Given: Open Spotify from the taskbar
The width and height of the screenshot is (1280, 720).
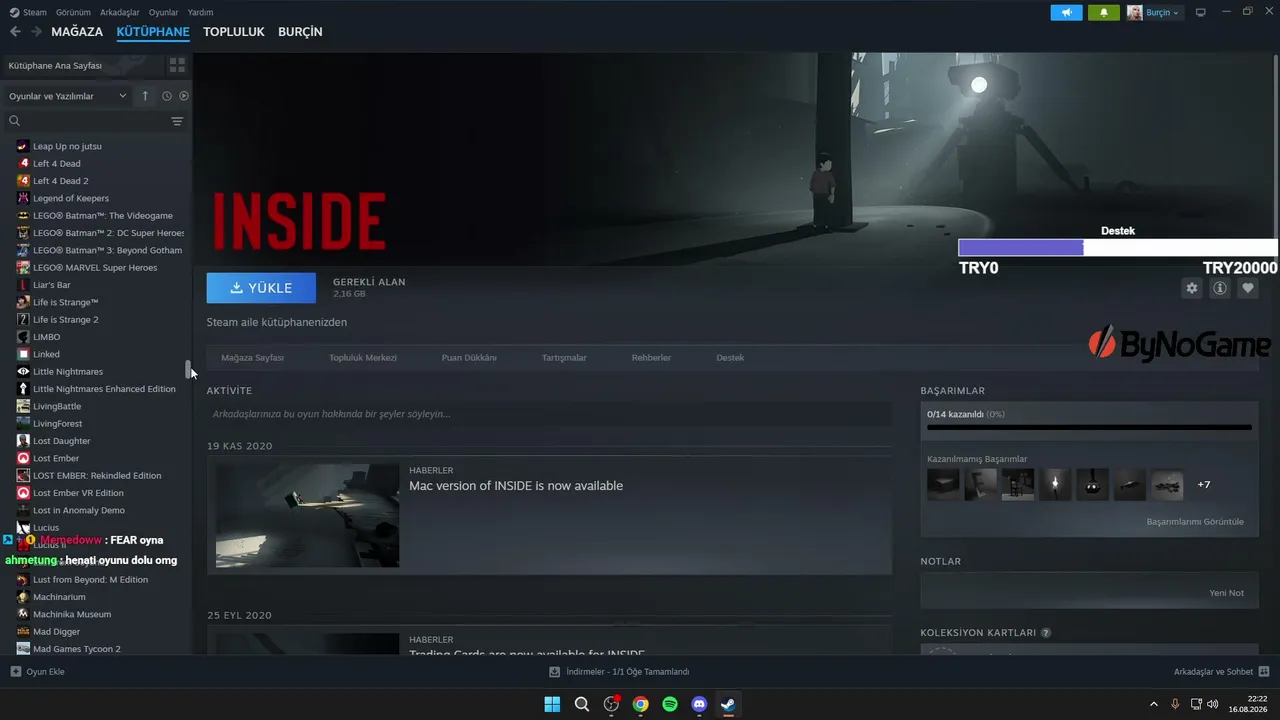Looking at the screenshot, I should pyautogui.click(x=670, y=704).
